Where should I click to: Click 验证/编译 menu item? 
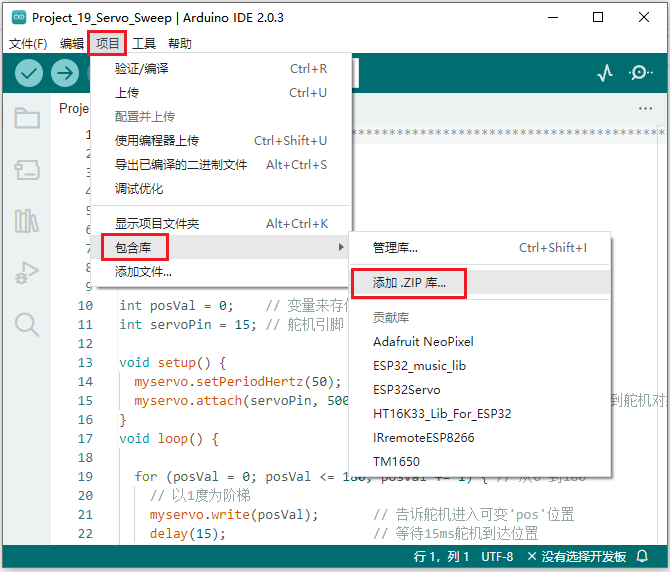142,69
